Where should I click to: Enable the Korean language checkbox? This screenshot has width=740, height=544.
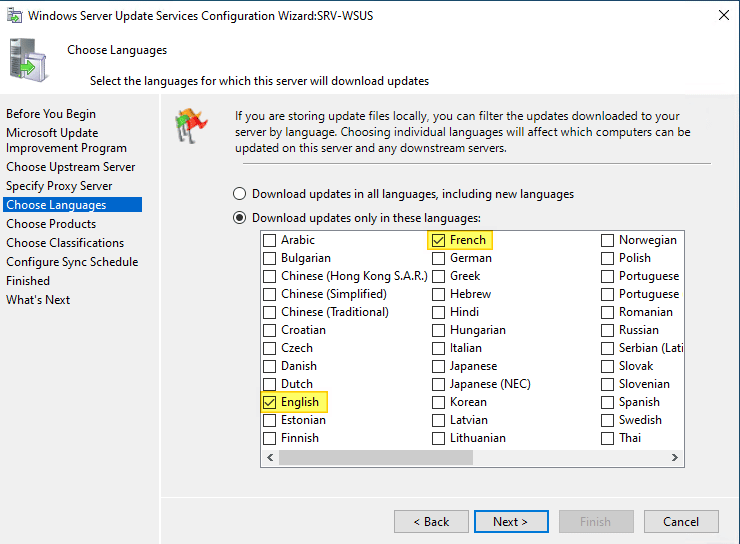click(x=438, y=402)
